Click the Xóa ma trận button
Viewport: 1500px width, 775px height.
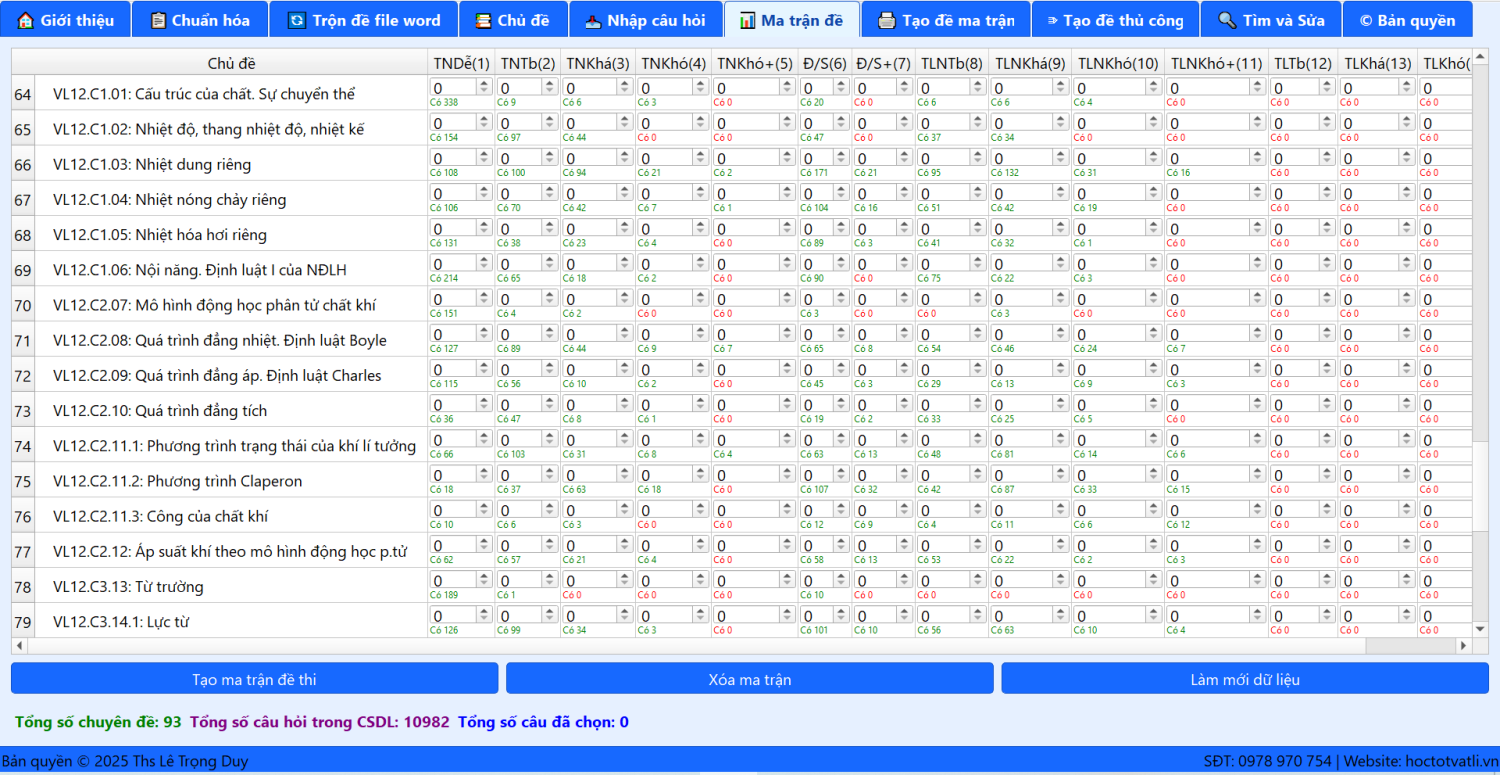[x=749, y=679]
